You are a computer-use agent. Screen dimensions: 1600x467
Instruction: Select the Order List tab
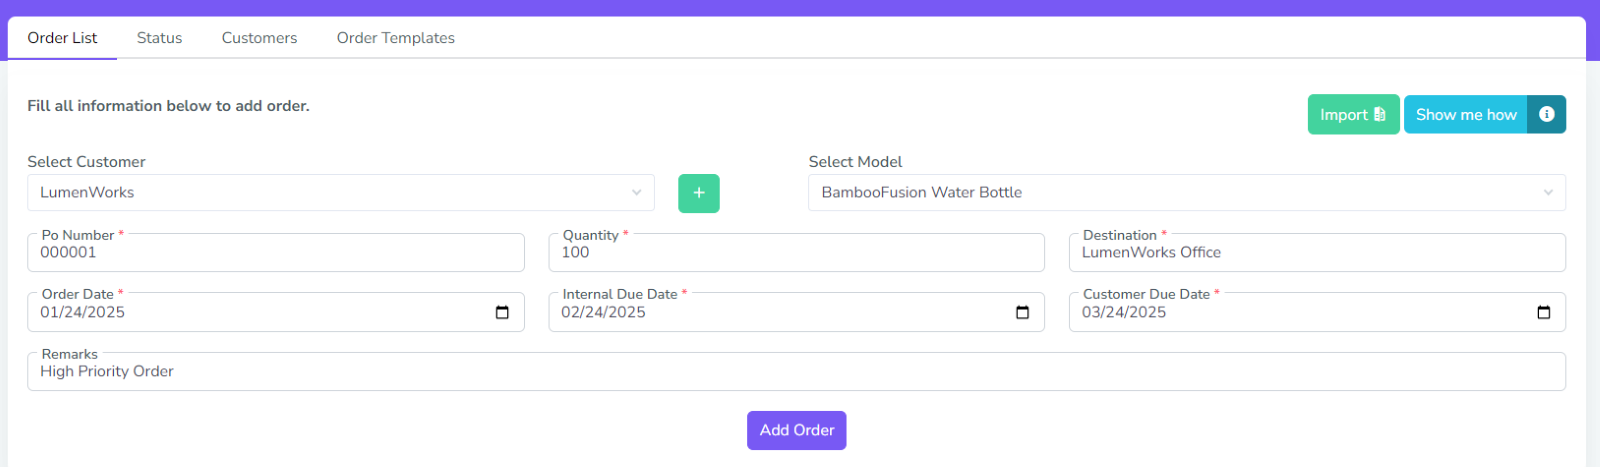[x=62, y=38]
